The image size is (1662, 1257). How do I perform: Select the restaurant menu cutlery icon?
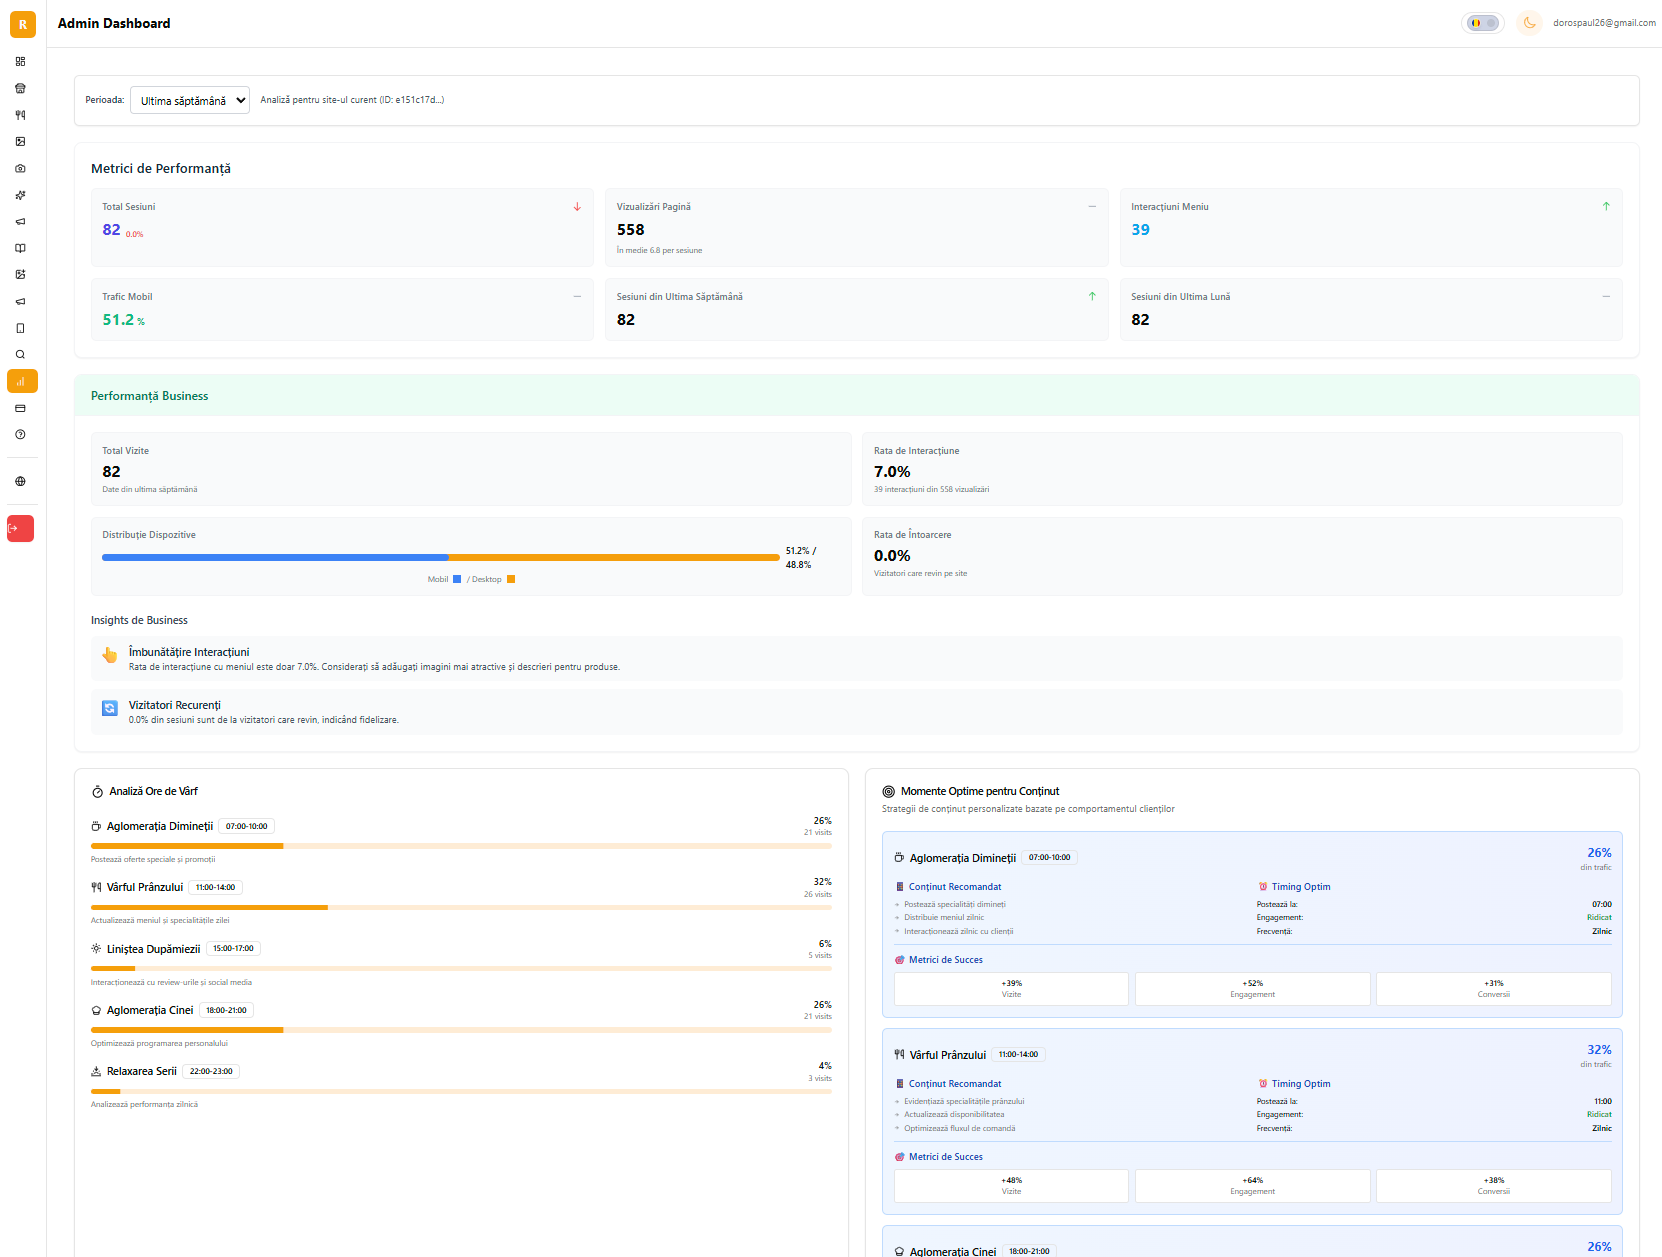click(x=20, y=115)
